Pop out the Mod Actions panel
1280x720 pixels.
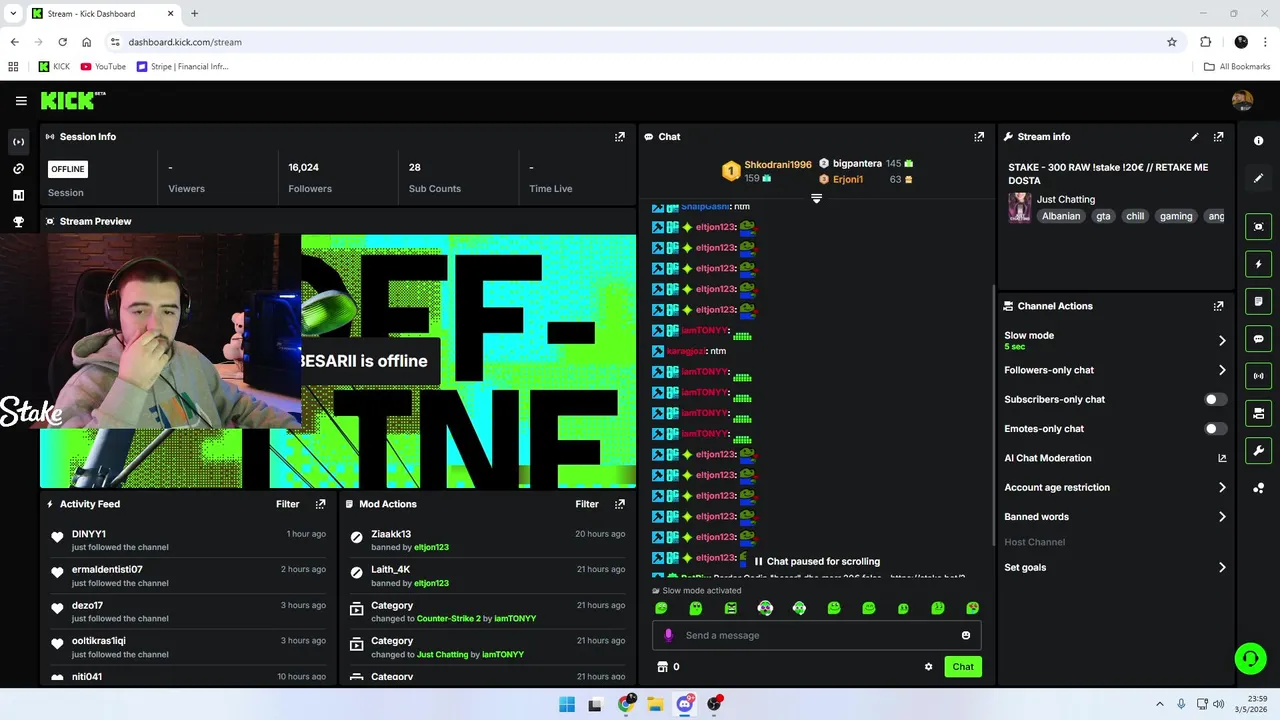(x=620, y=504)
